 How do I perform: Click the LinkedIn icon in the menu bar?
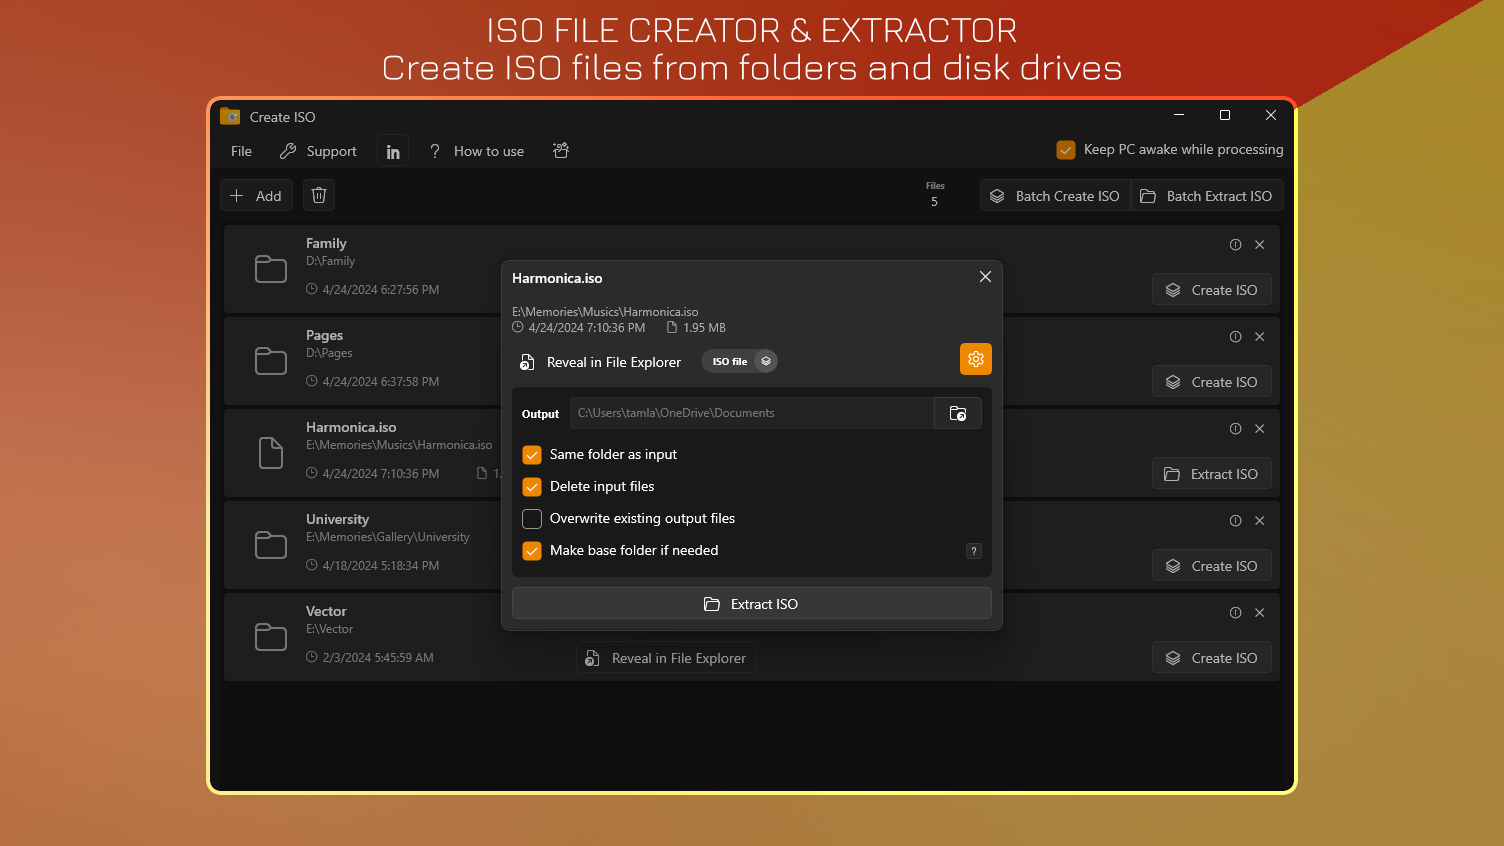pos(393,151)
